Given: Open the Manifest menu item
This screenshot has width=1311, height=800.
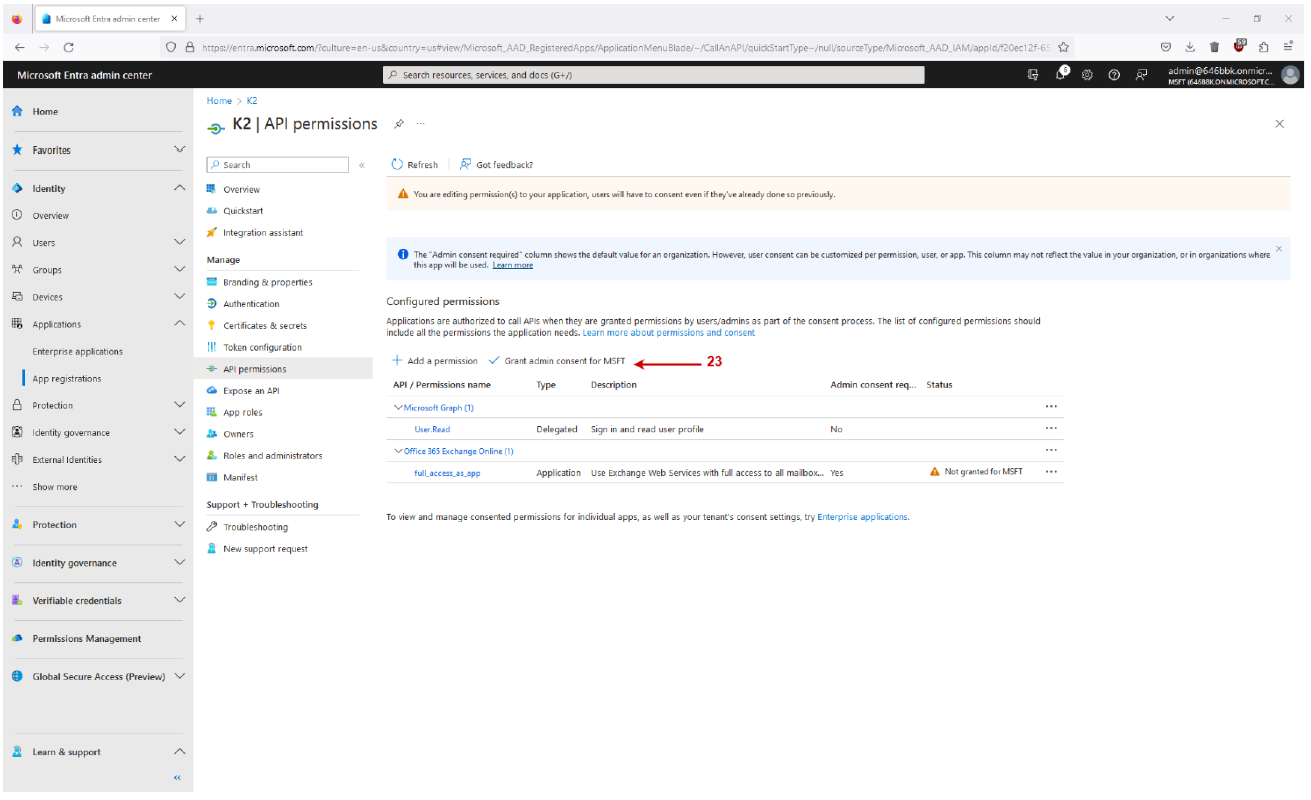Looking at the screenshot, I should 240,478.
